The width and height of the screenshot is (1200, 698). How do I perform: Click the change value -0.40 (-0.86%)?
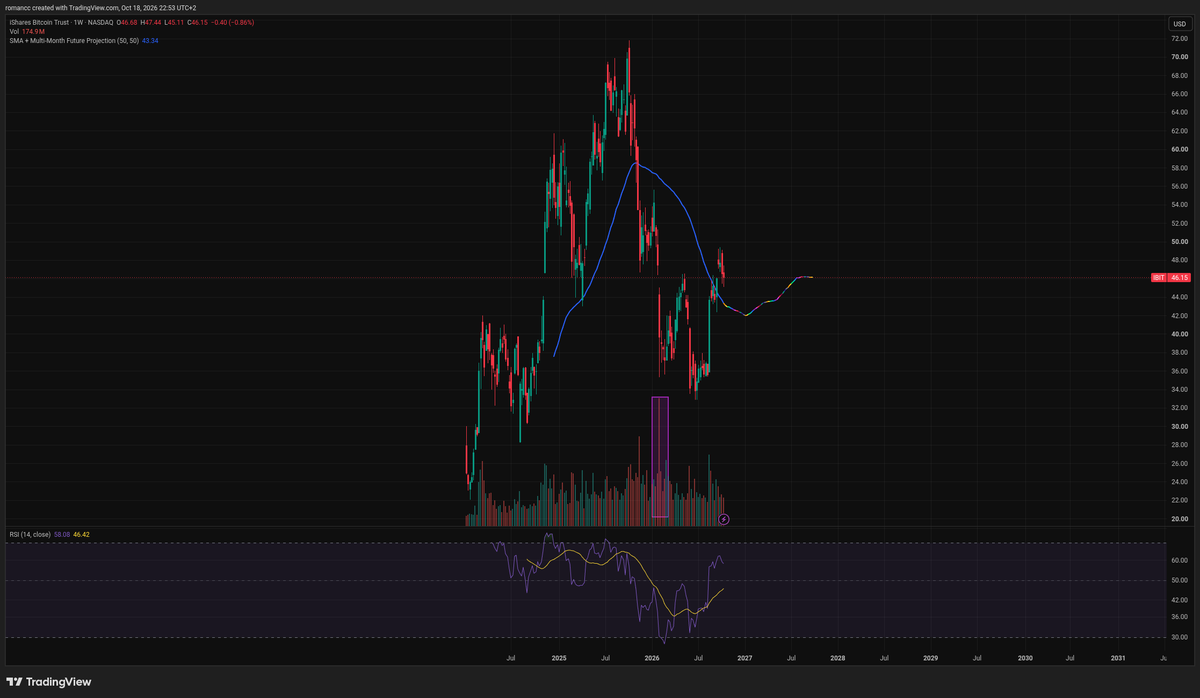232,22
